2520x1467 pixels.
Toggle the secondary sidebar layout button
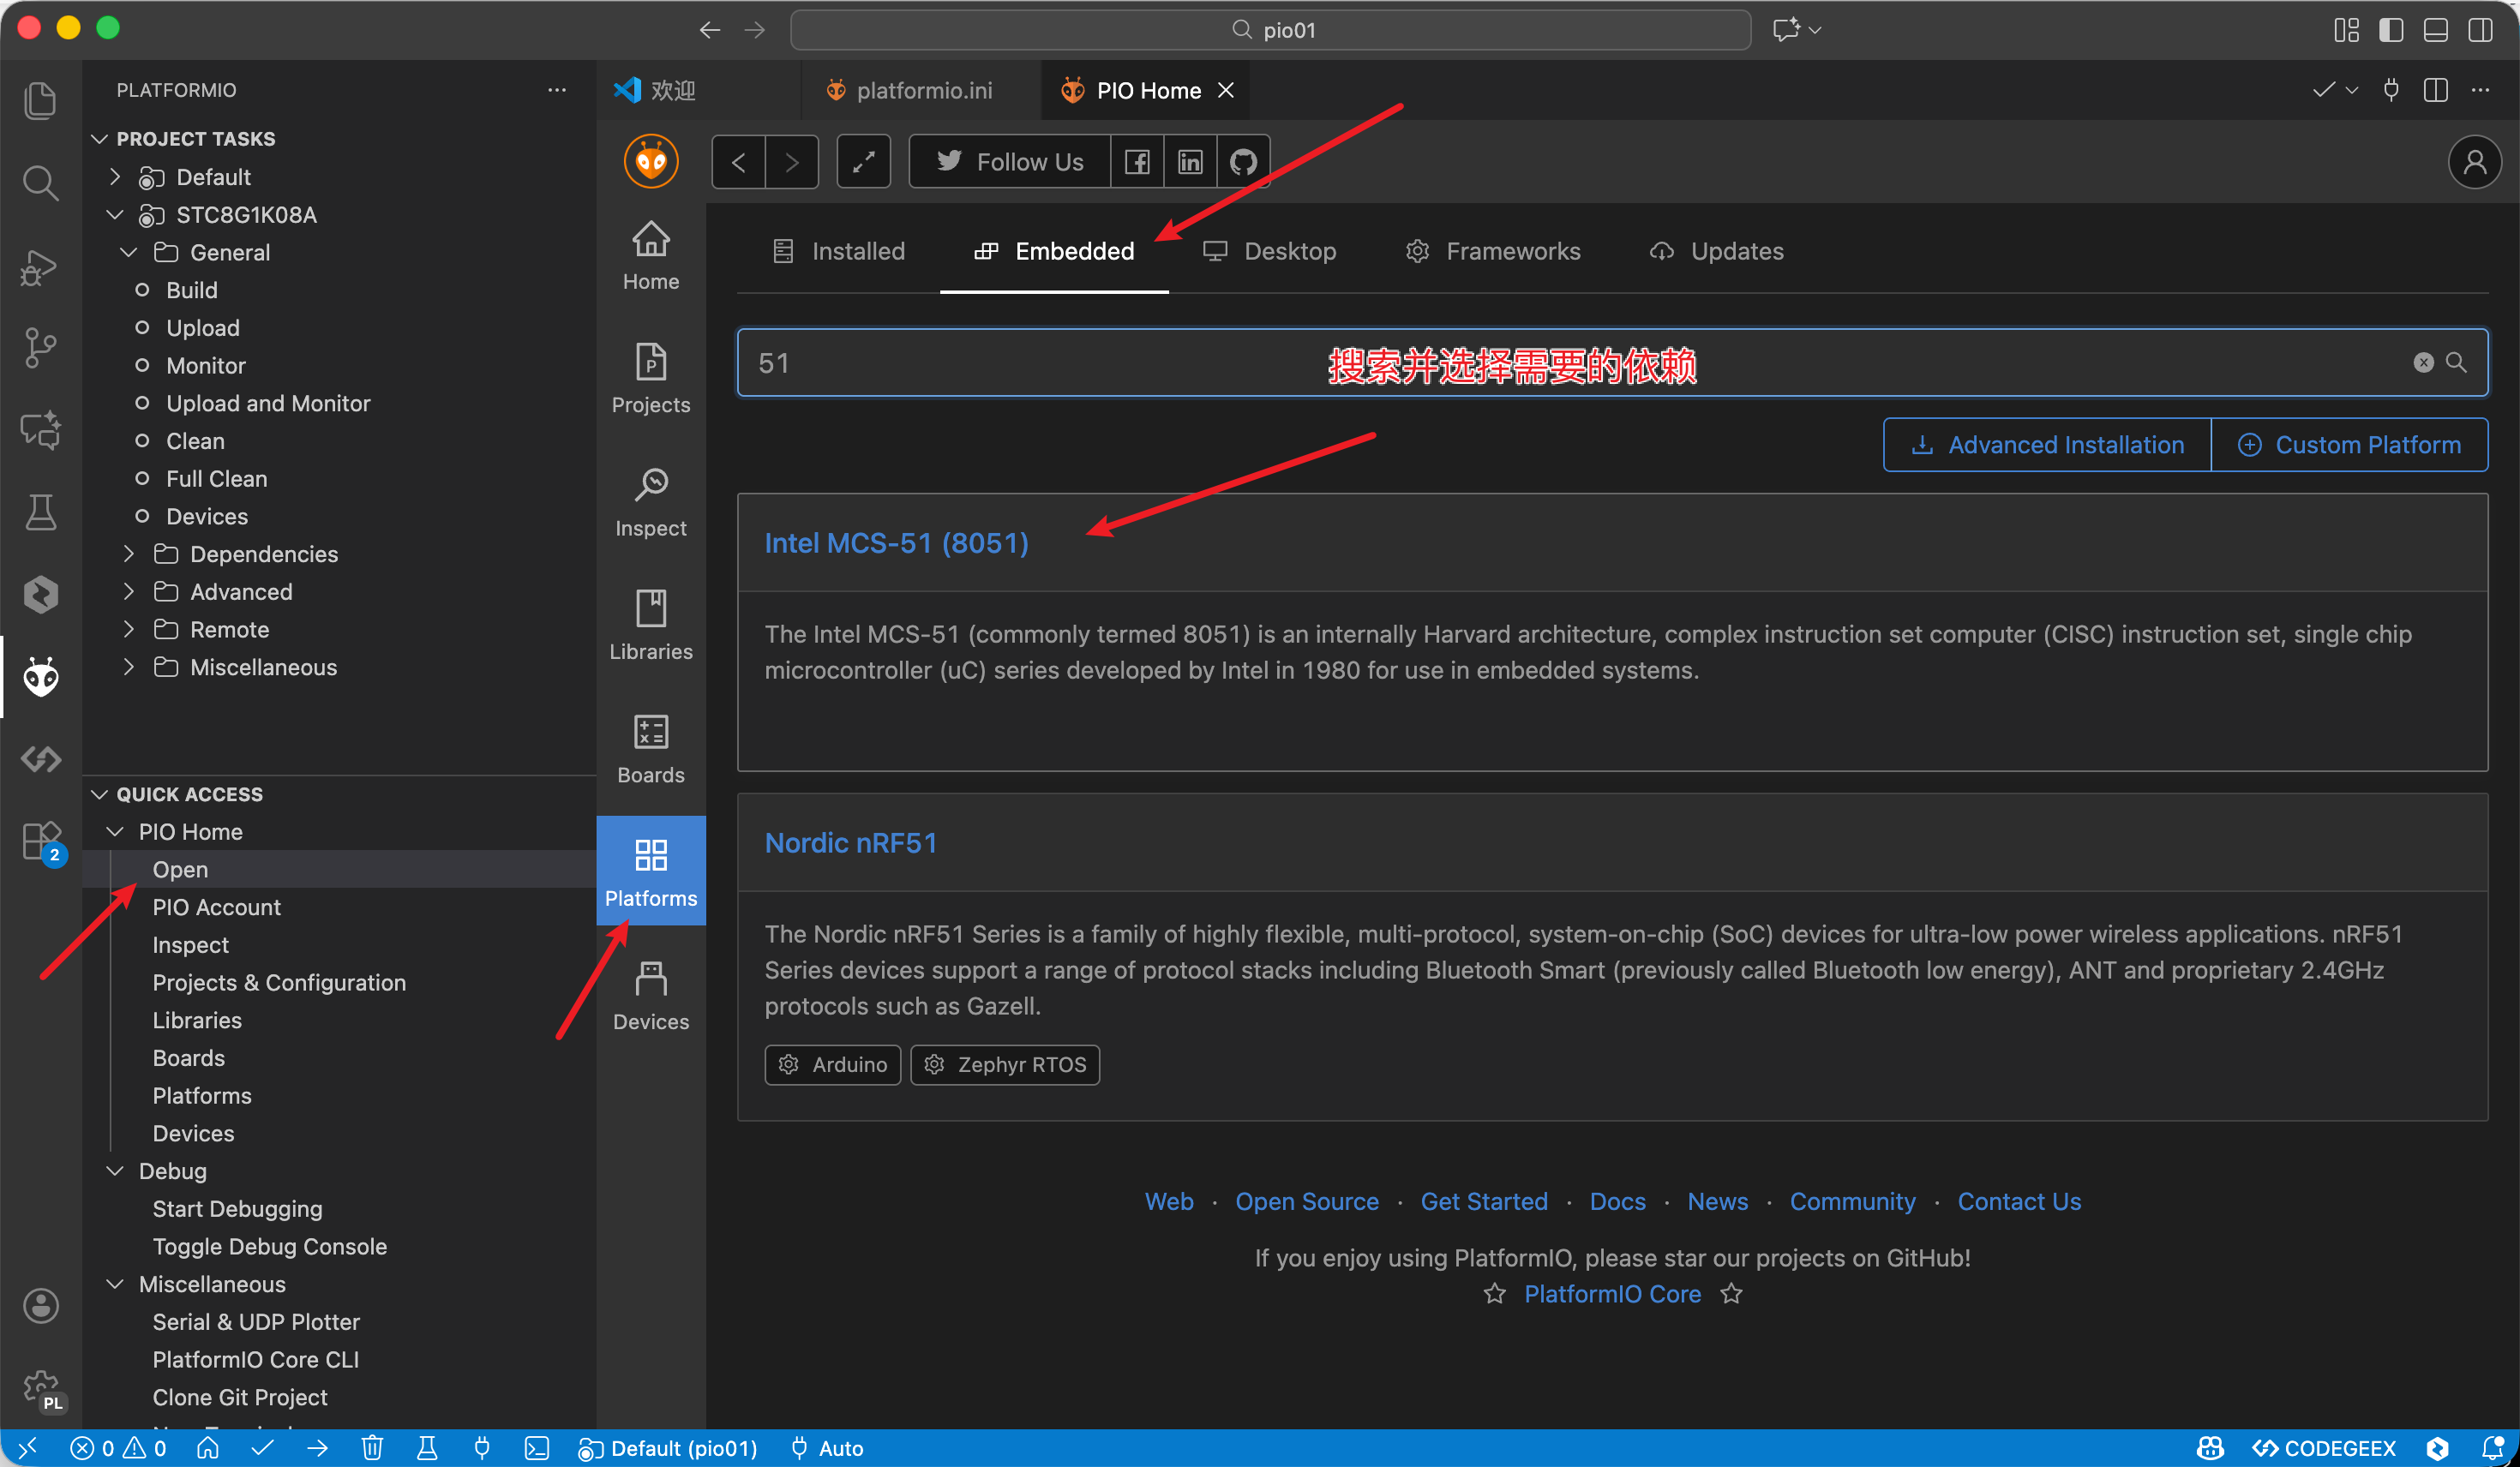tap(2480, 30)
